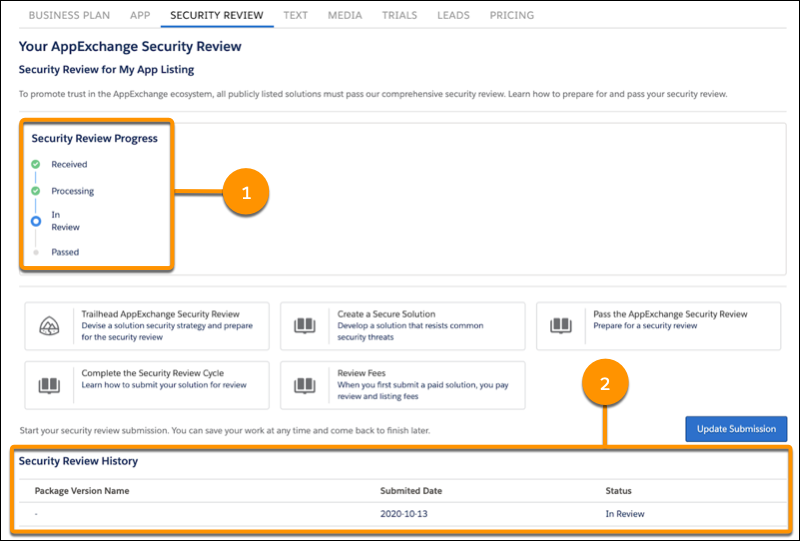Open the PRICING tab

pyautogui.click(x=512, y=15)
